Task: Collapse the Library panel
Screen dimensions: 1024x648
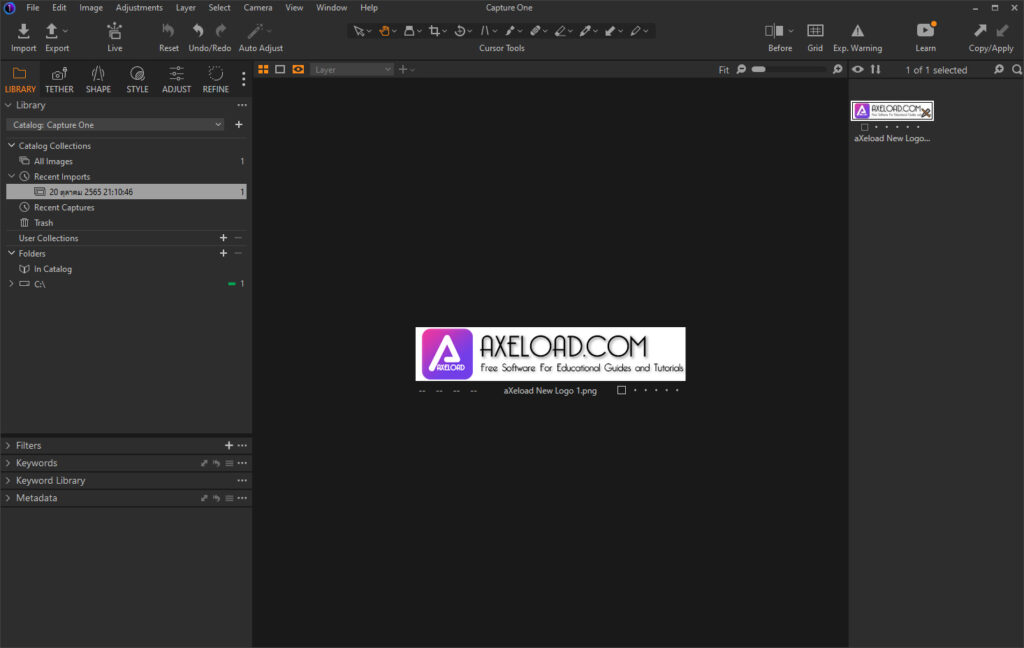Action: point(8,105)
